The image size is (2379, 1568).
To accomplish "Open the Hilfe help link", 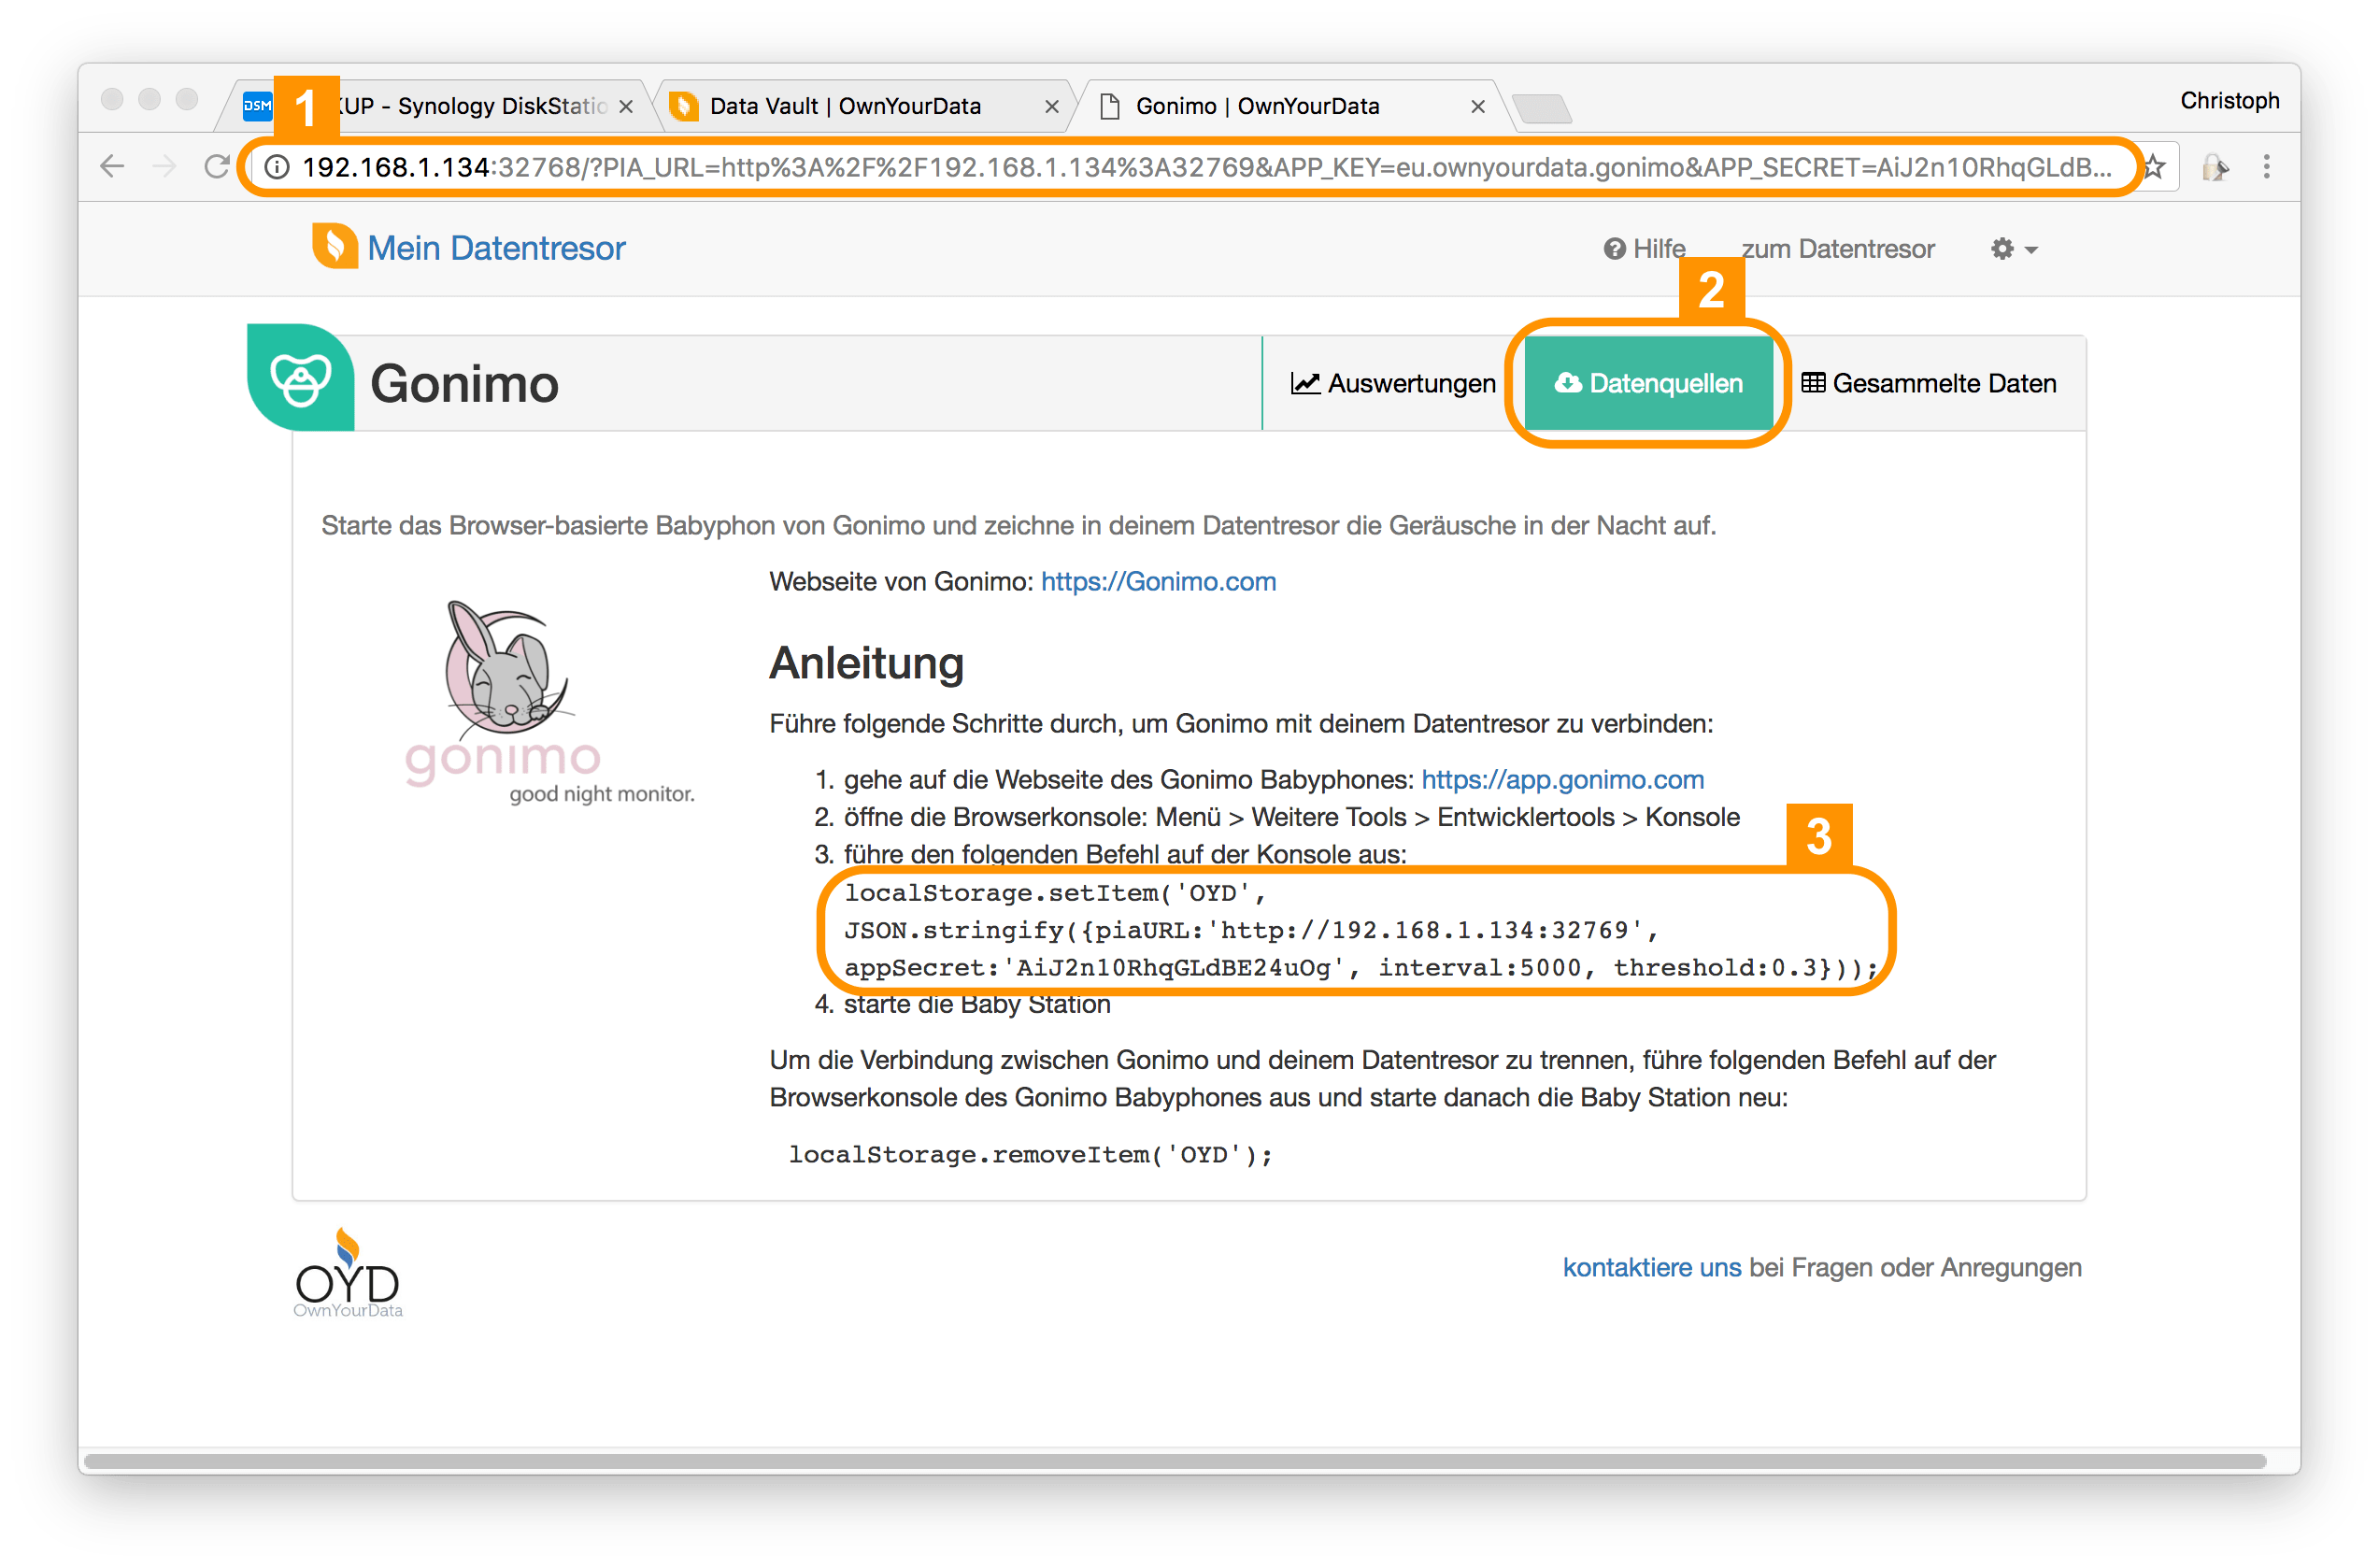I will (x=1645, y=249).
